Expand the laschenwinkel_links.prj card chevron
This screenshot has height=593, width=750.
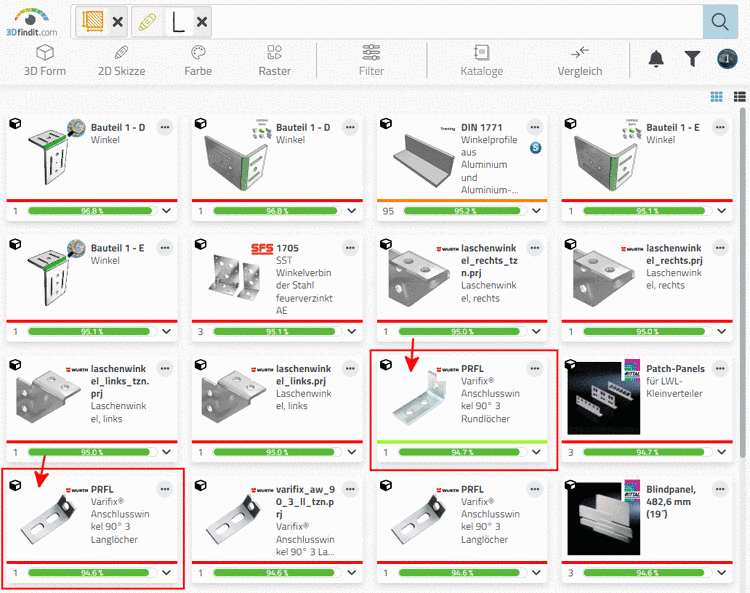(352, 452)
